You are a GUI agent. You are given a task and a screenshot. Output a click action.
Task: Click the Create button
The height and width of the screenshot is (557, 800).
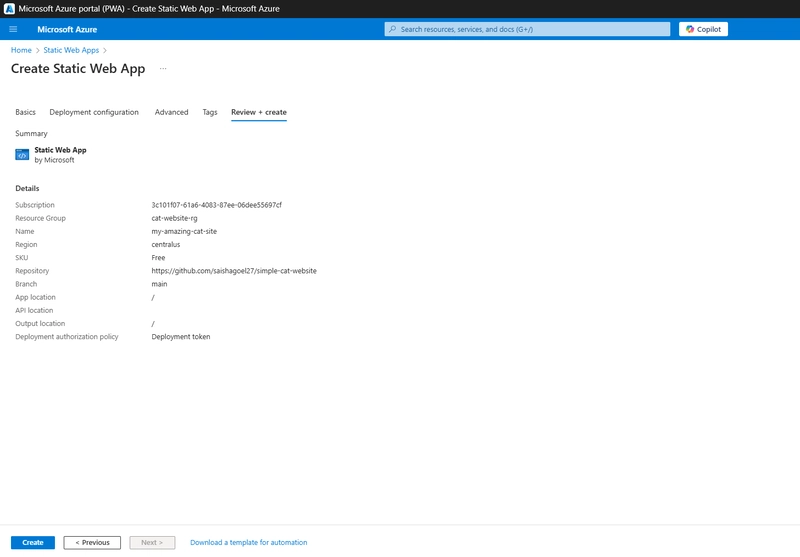[33, 542]
